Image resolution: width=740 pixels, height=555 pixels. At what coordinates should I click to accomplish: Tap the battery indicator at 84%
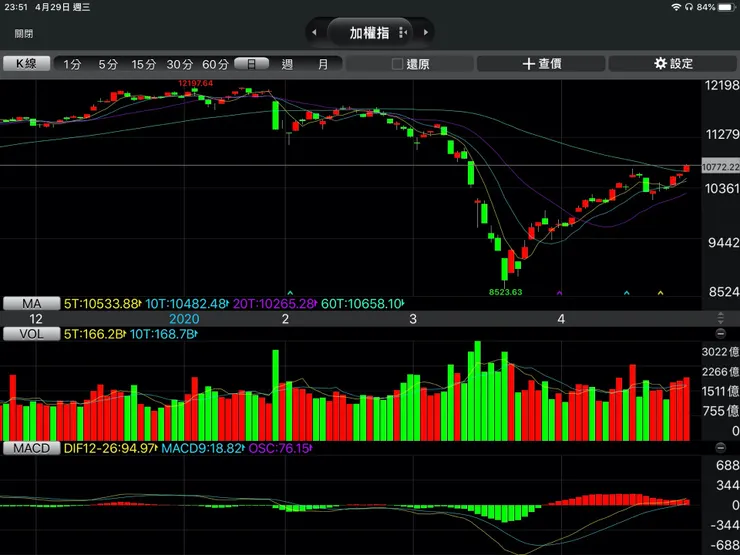(726, 7)
